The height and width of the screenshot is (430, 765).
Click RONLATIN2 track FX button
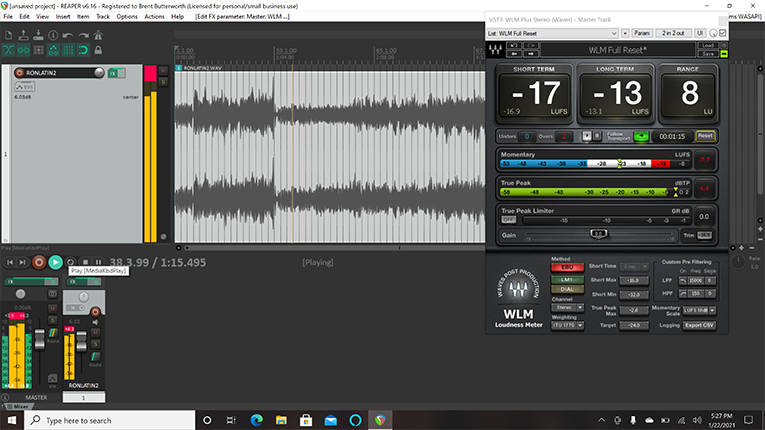point(113,73)
